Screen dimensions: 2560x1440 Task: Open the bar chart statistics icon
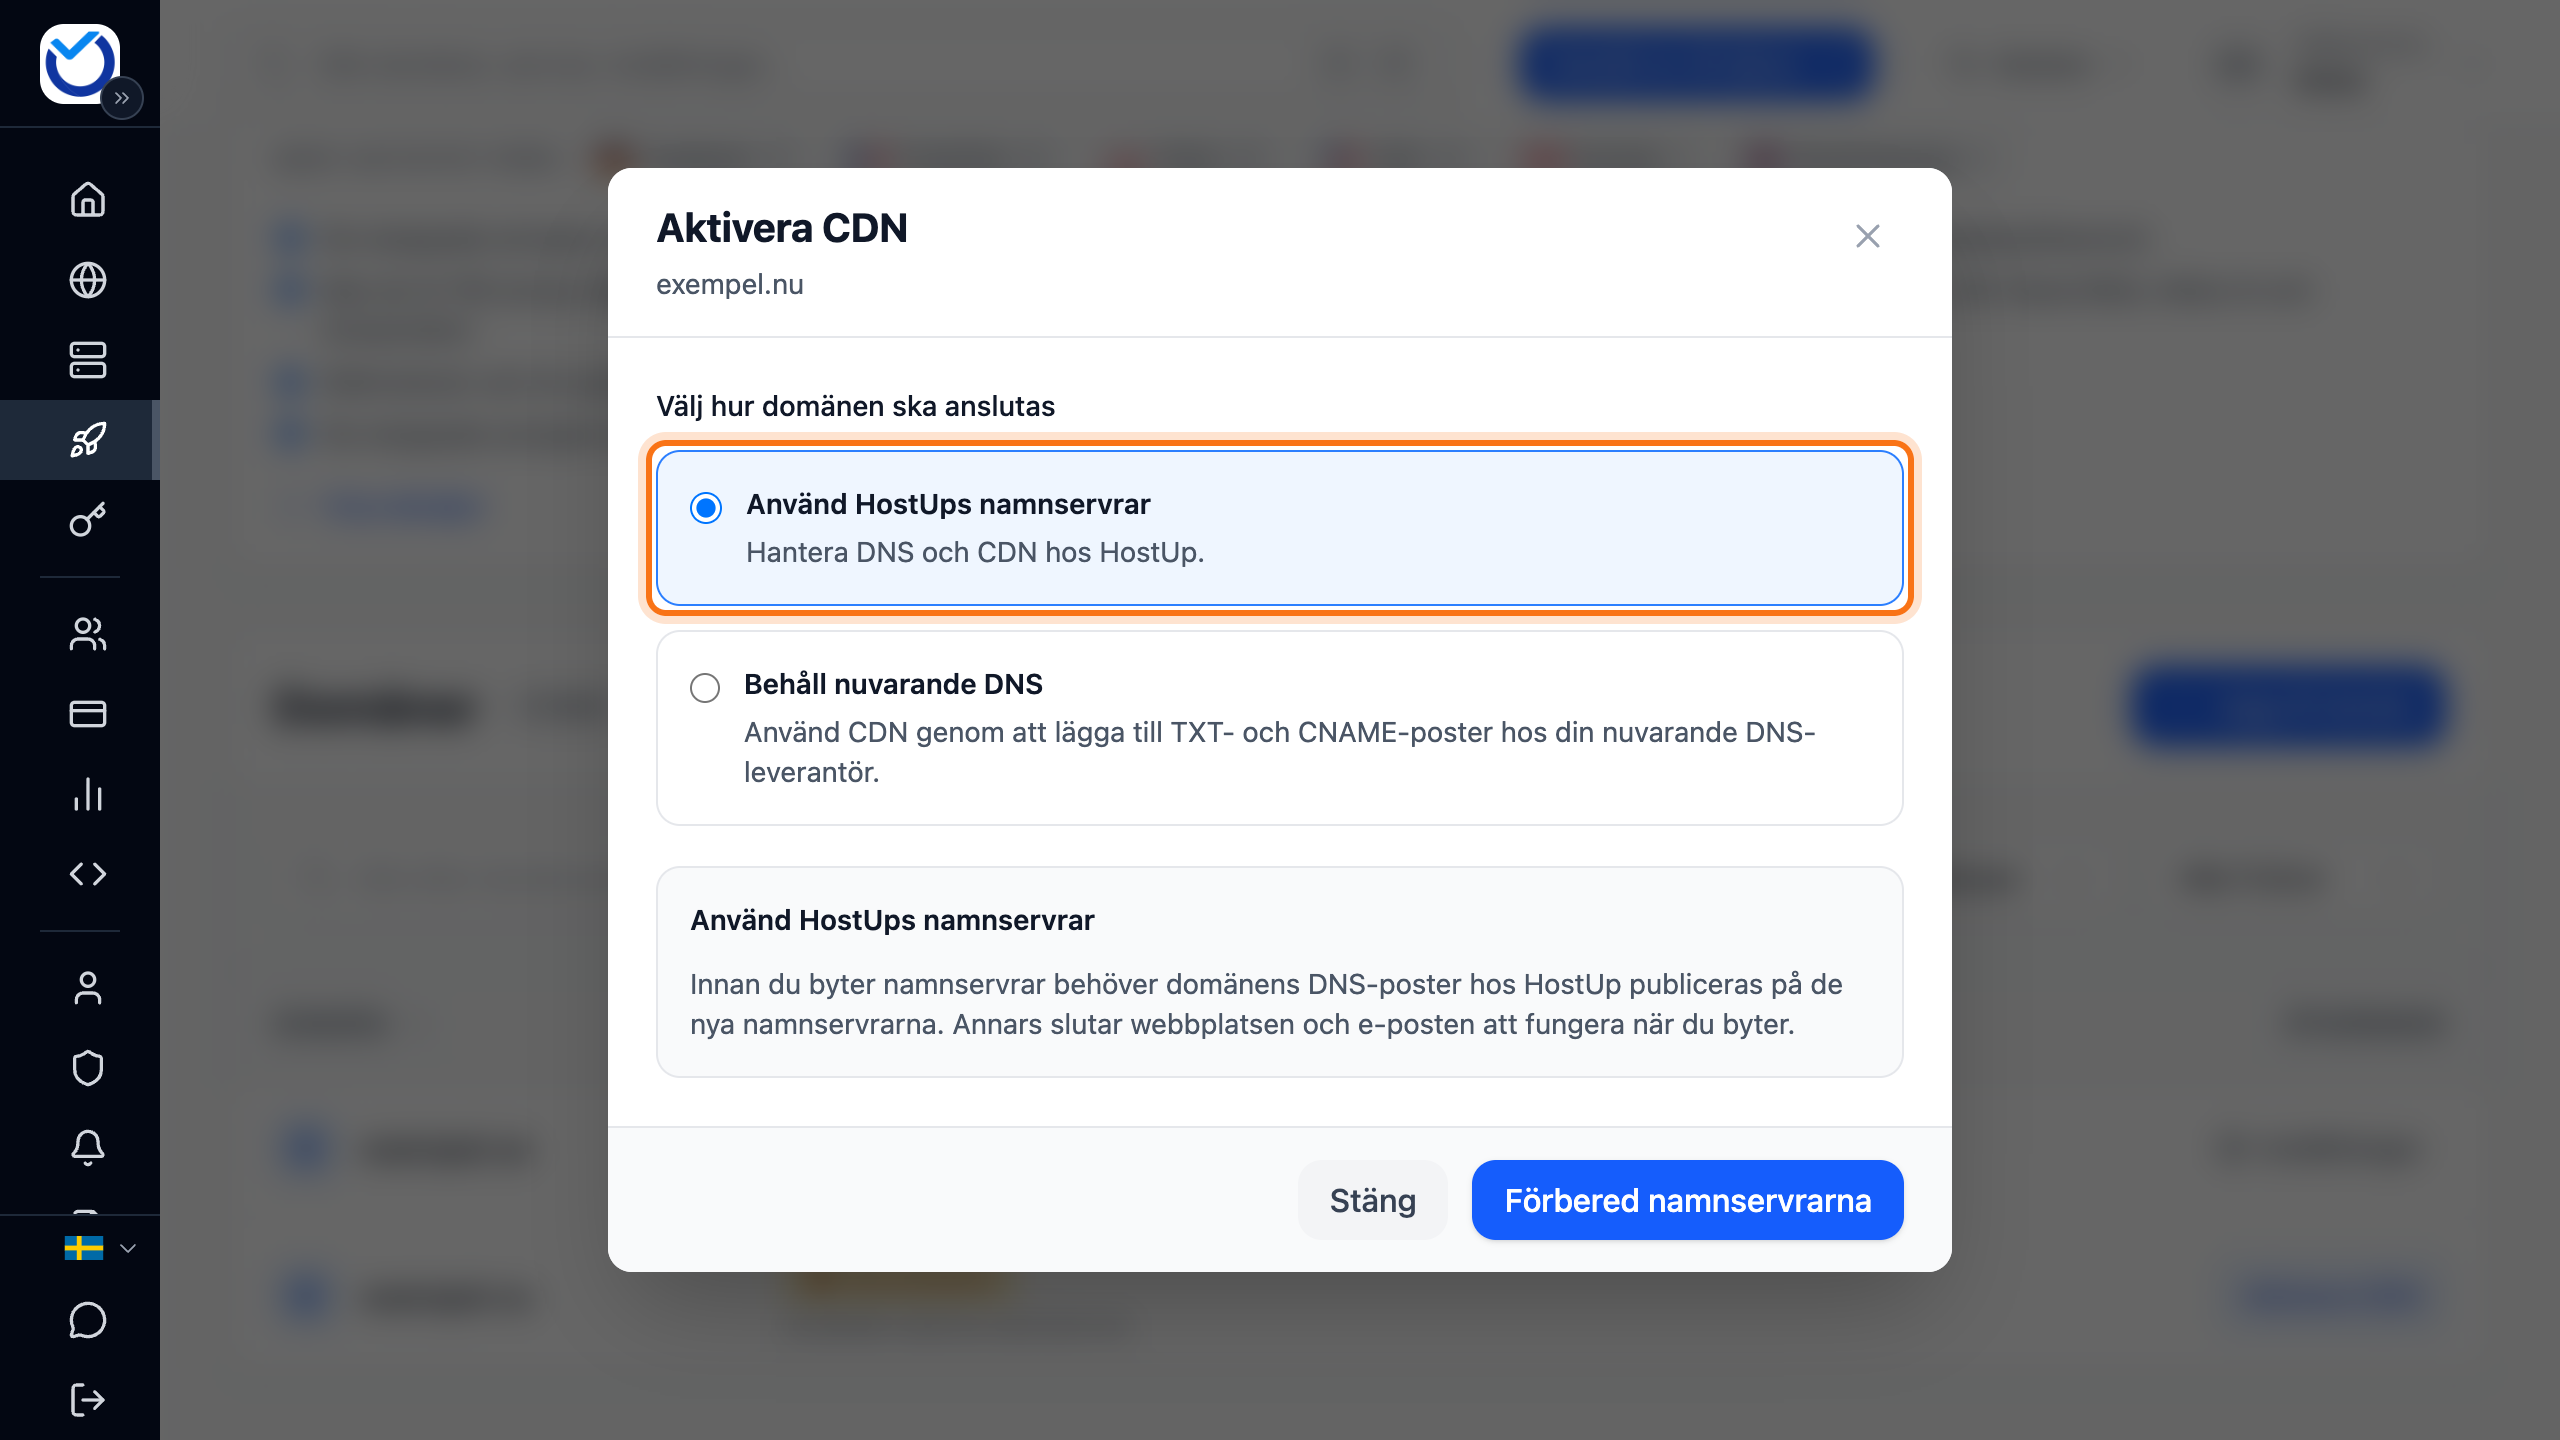(88, 794)
